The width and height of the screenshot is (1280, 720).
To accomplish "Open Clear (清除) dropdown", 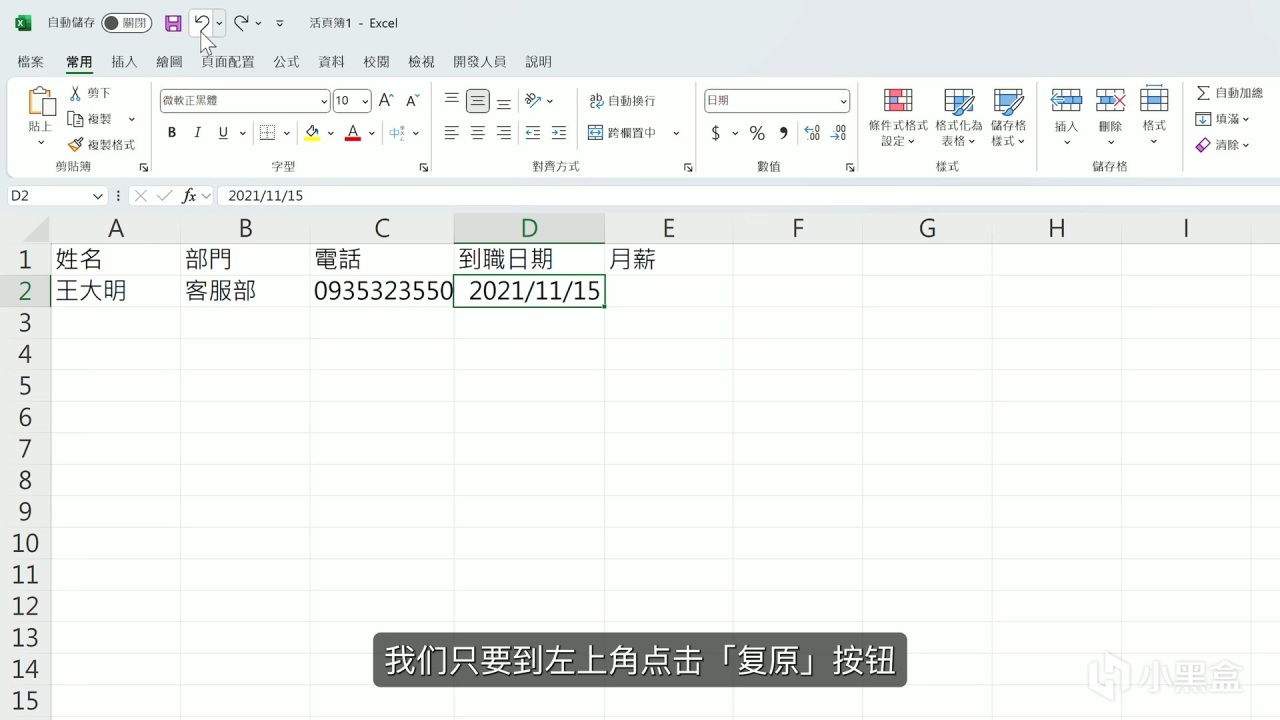I will pos(1223,145).
